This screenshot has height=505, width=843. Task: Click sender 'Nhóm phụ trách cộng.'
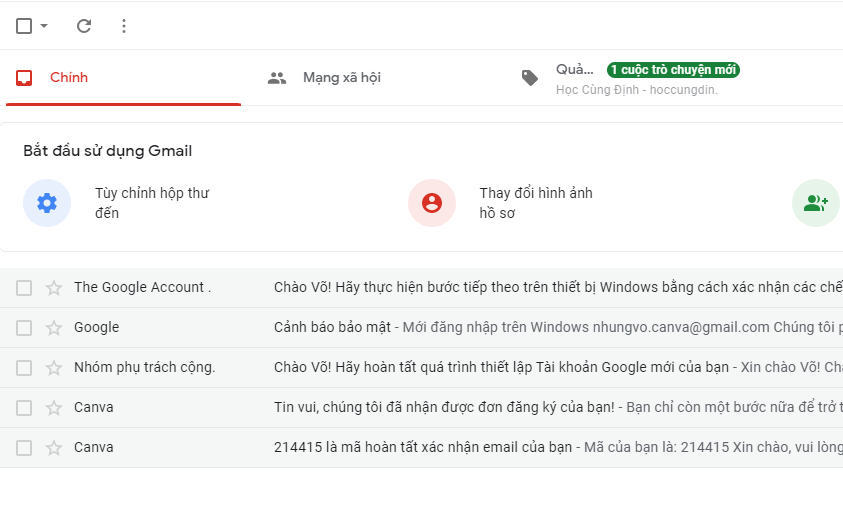[145, 367]
